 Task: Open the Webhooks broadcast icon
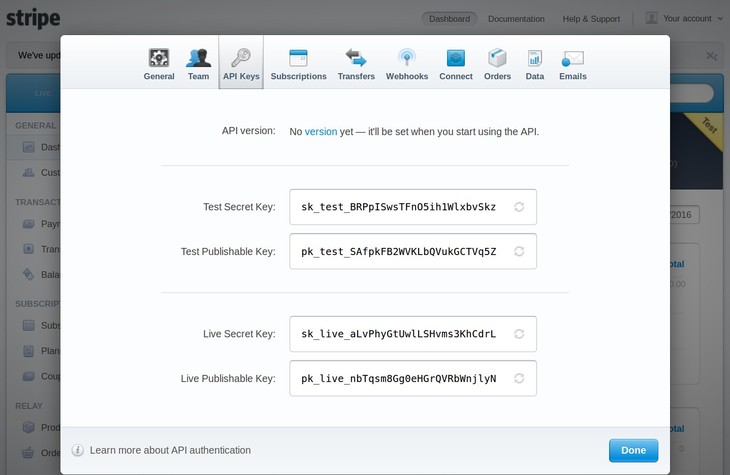point(407,58)
